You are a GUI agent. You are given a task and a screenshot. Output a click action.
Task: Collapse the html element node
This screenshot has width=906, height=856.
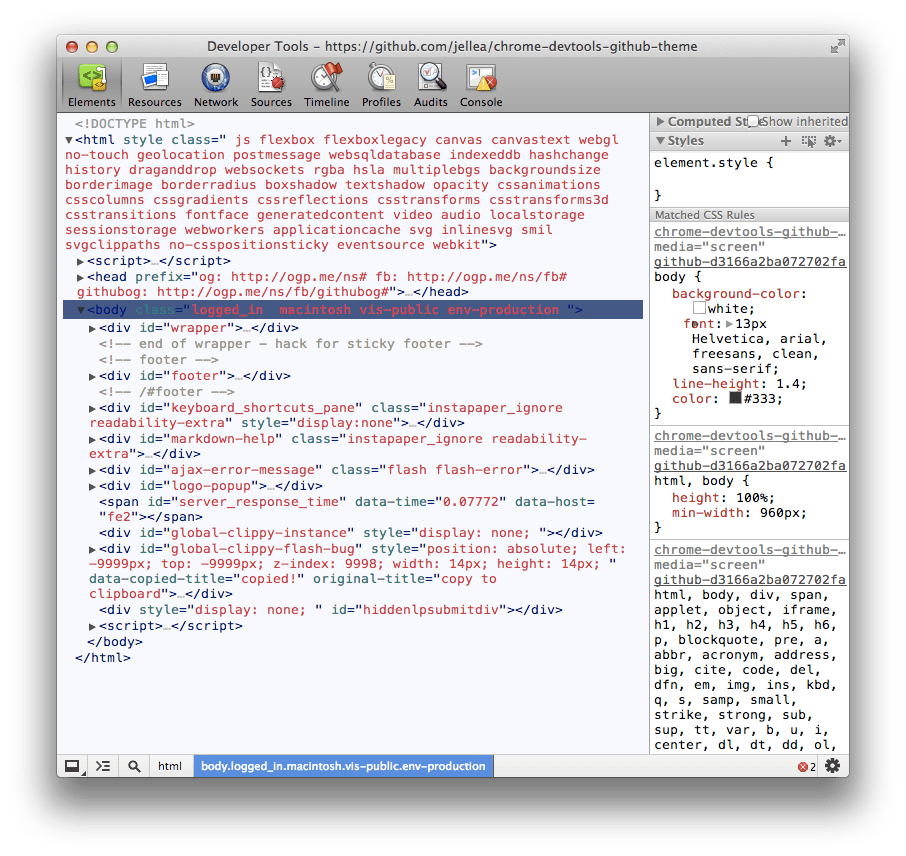(x=69, y=140)
